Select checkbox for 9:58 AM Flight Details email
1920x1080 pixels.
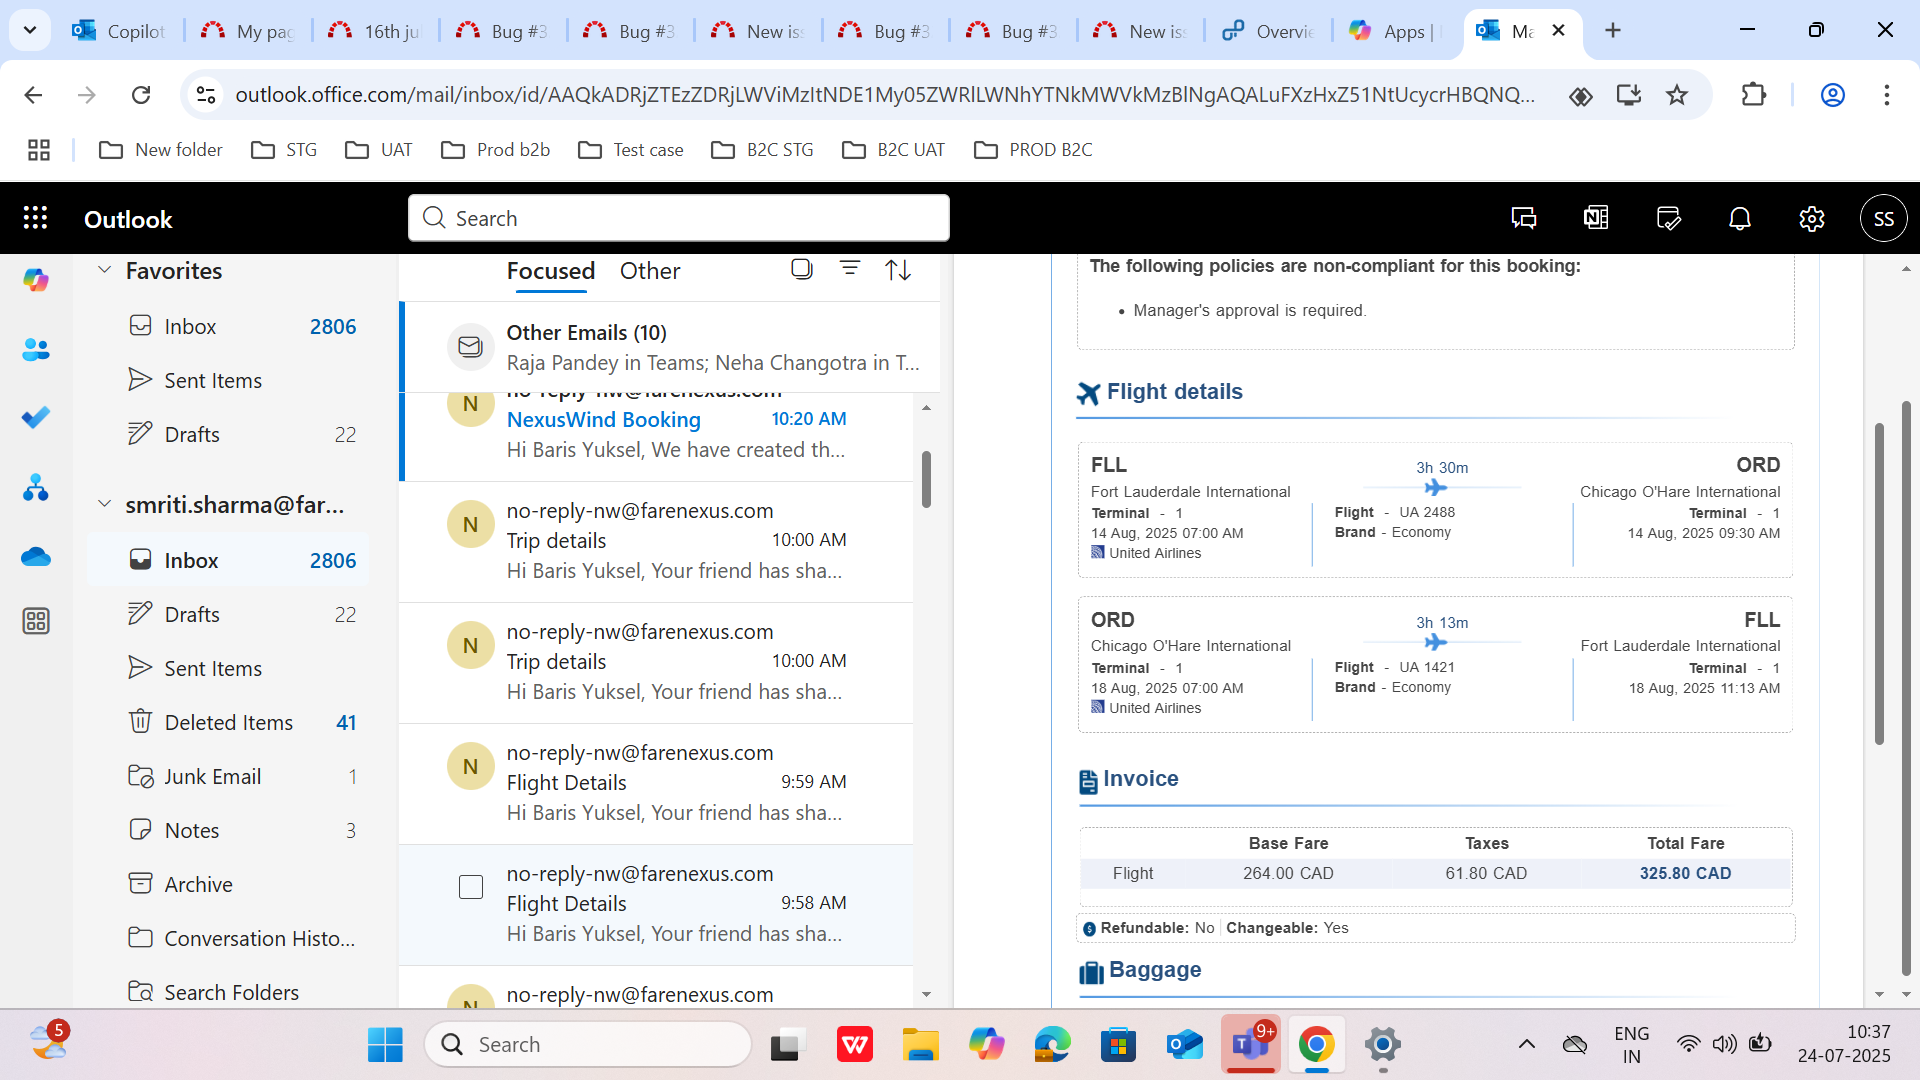pyautogui.click(x=471, y=887)
